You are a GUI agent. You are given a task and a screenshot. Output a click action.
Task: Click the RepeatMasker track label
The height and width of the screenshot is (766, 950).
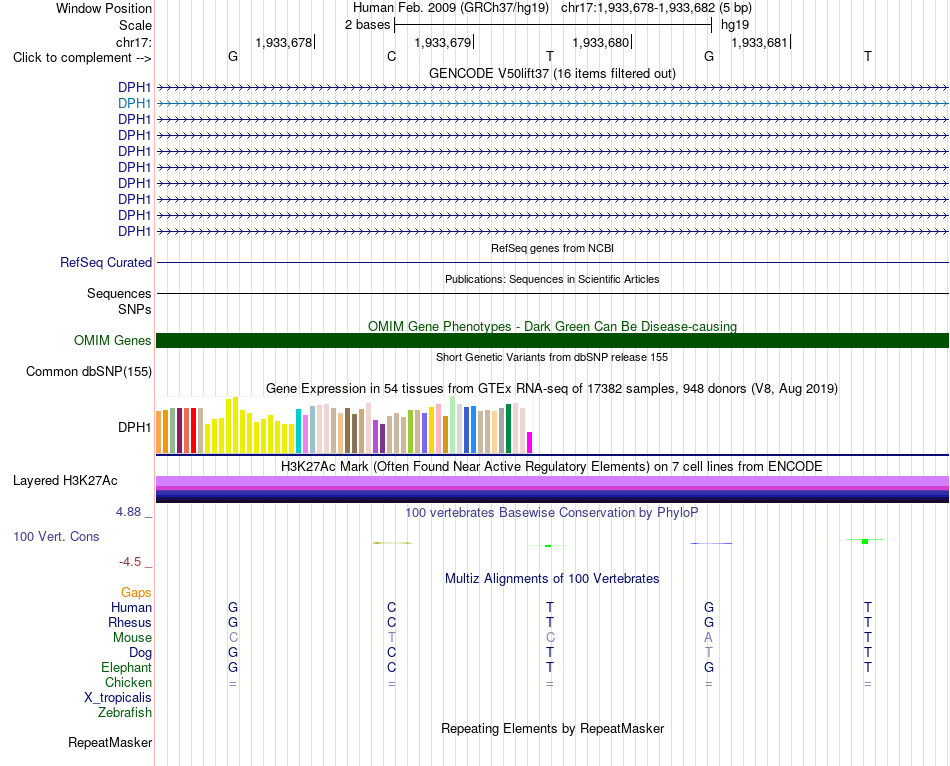click(110, 742)
